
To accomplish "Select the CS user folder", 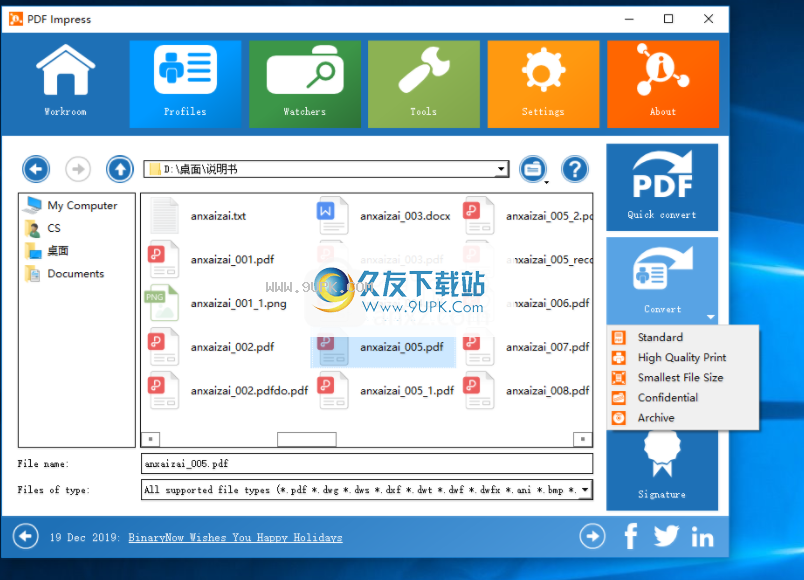I will [x=43, y=228].
